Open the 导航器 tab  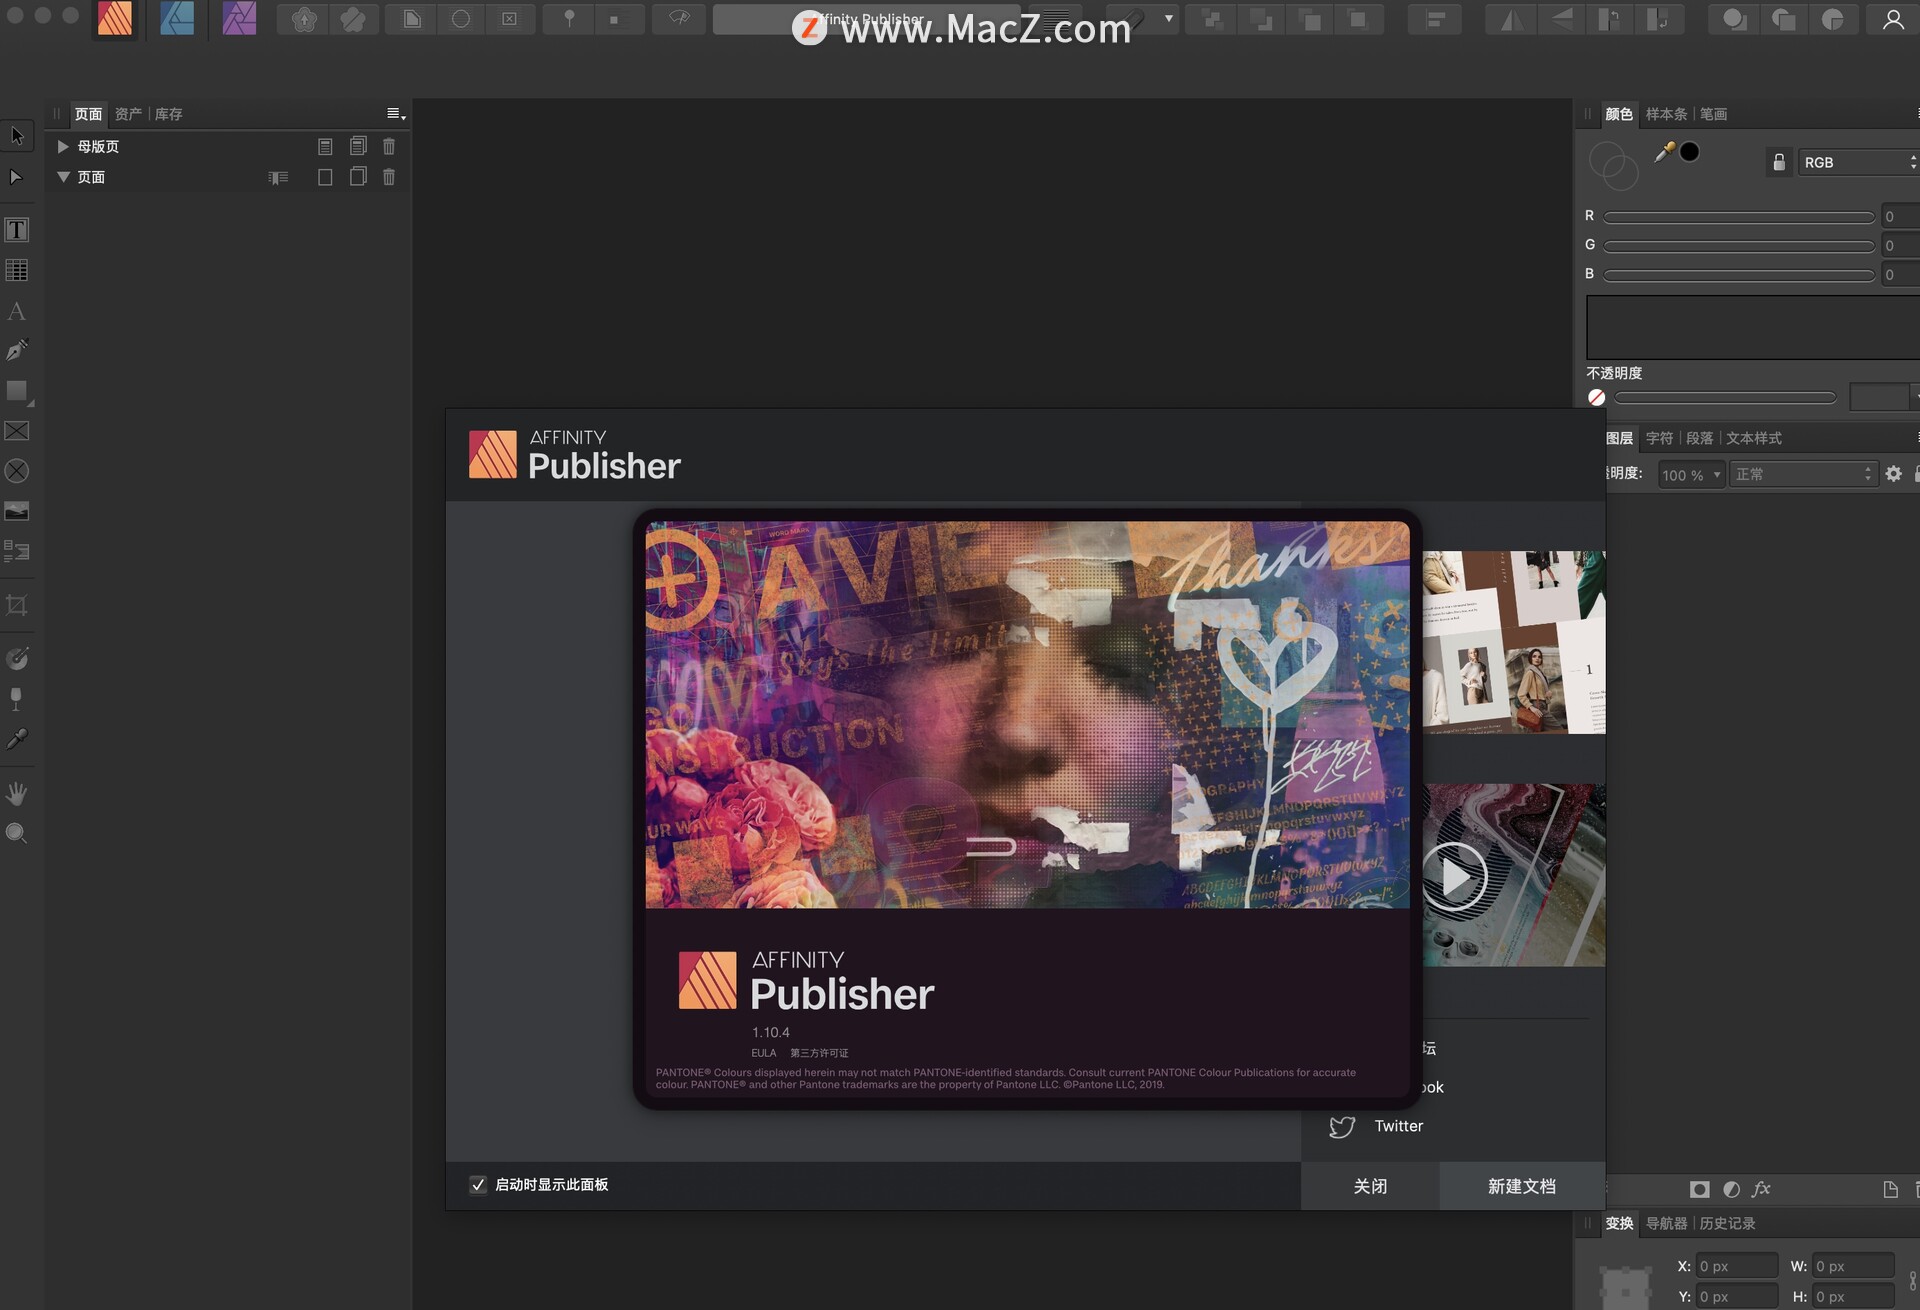point(1666,1223)
